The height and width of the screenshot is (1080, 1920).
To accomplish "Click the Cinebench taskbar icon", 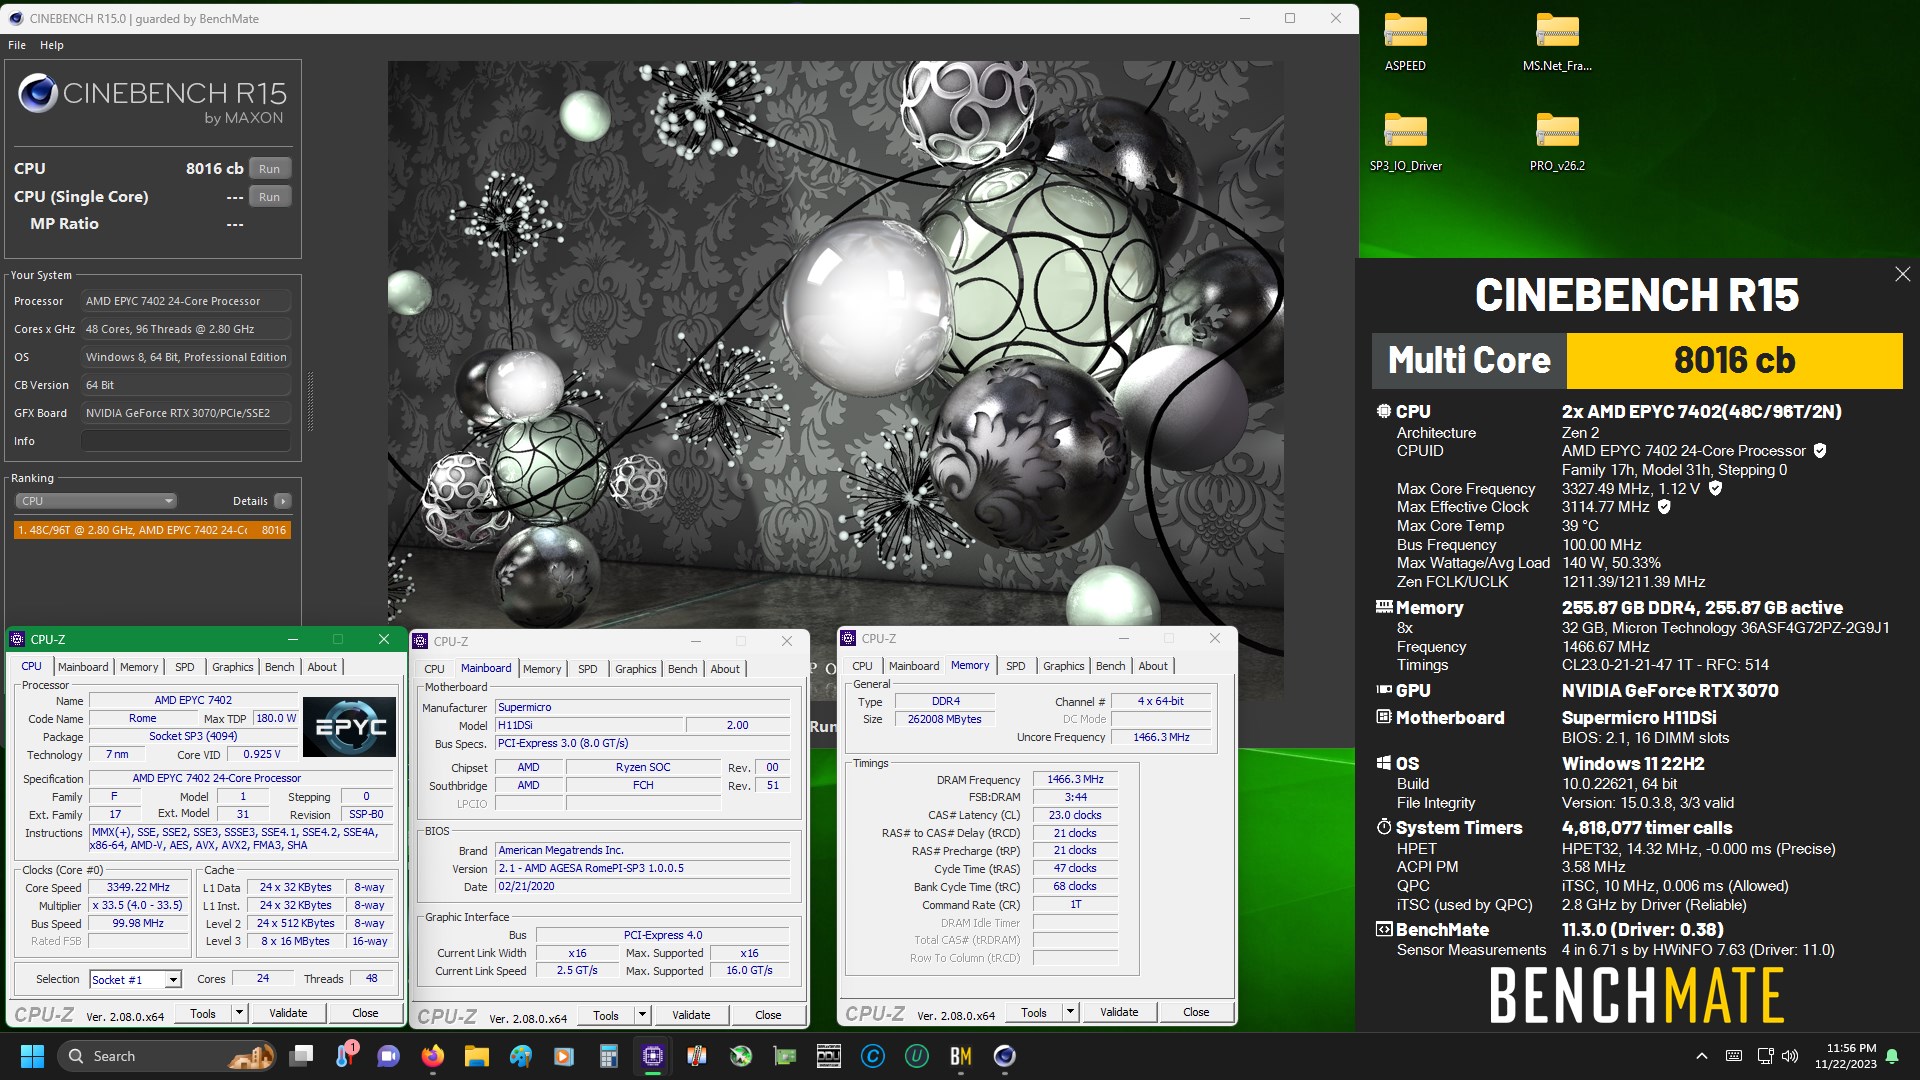I will pyautogui.click(x=1005, y=1056).
